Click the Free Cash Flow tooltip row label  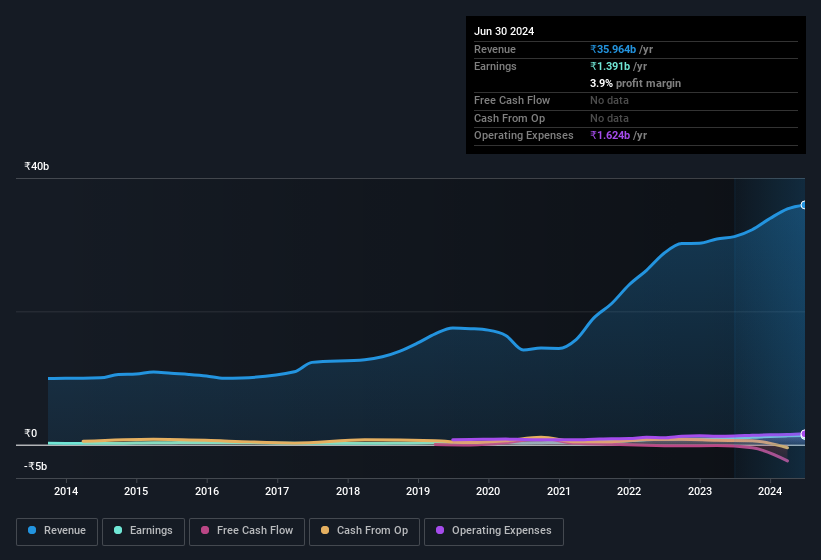tap(512, 100)
